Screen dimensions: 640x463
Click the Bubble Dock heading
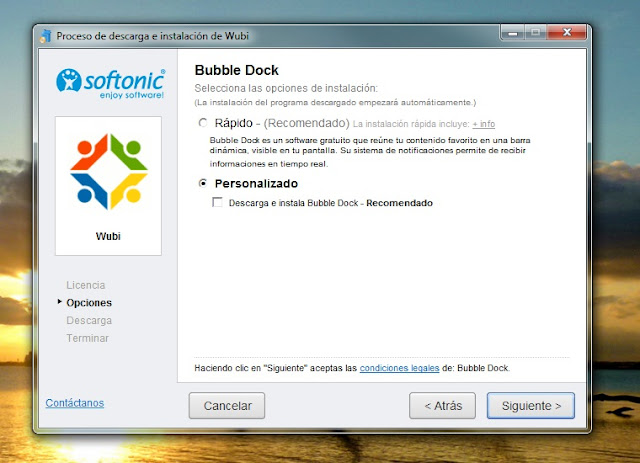[x=236, y=70]
